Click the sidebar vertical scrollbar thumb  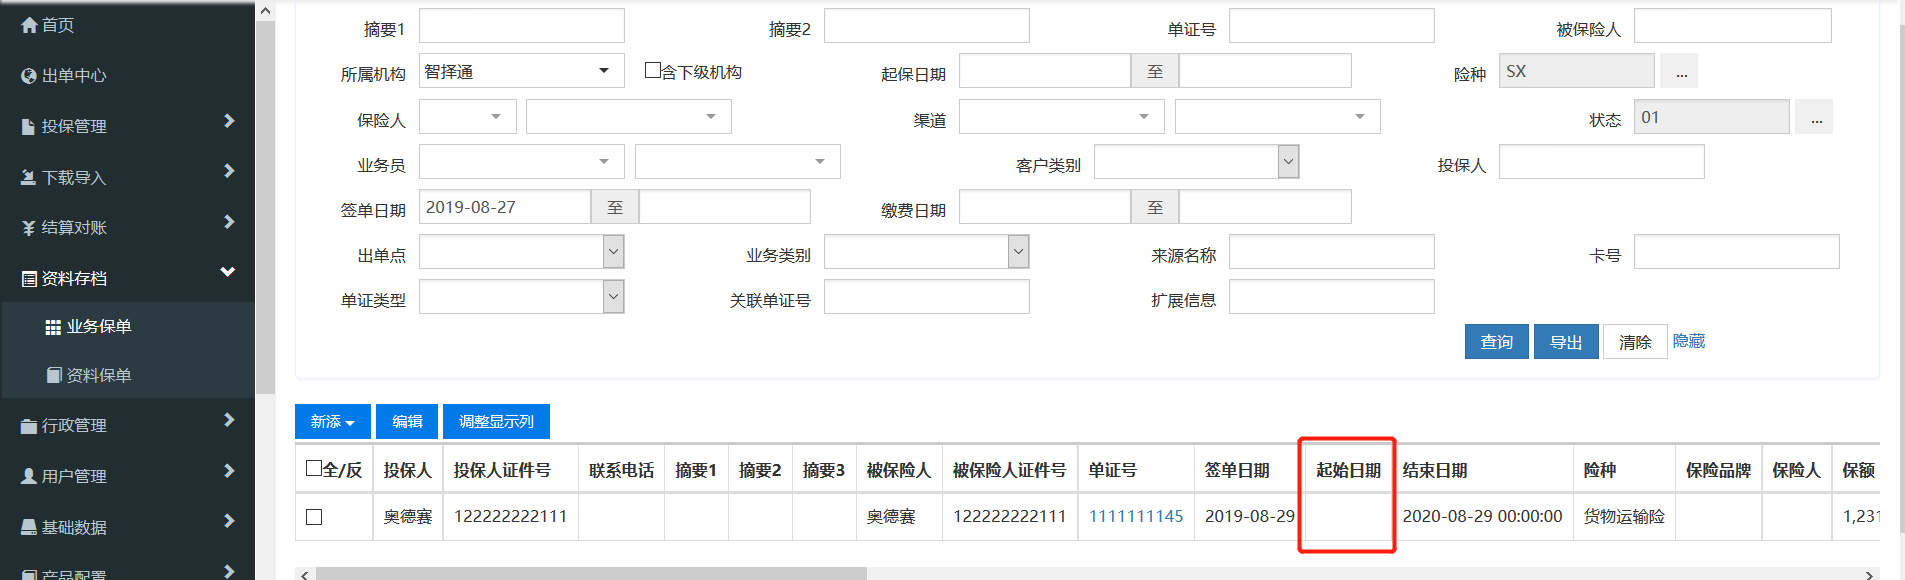pos(265,208)
